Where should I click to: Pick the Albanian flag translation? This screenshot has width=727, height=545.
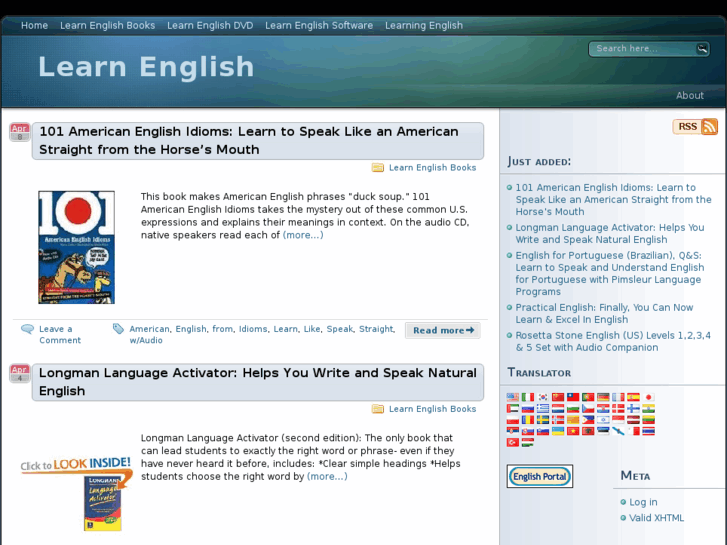click(588, 431)
